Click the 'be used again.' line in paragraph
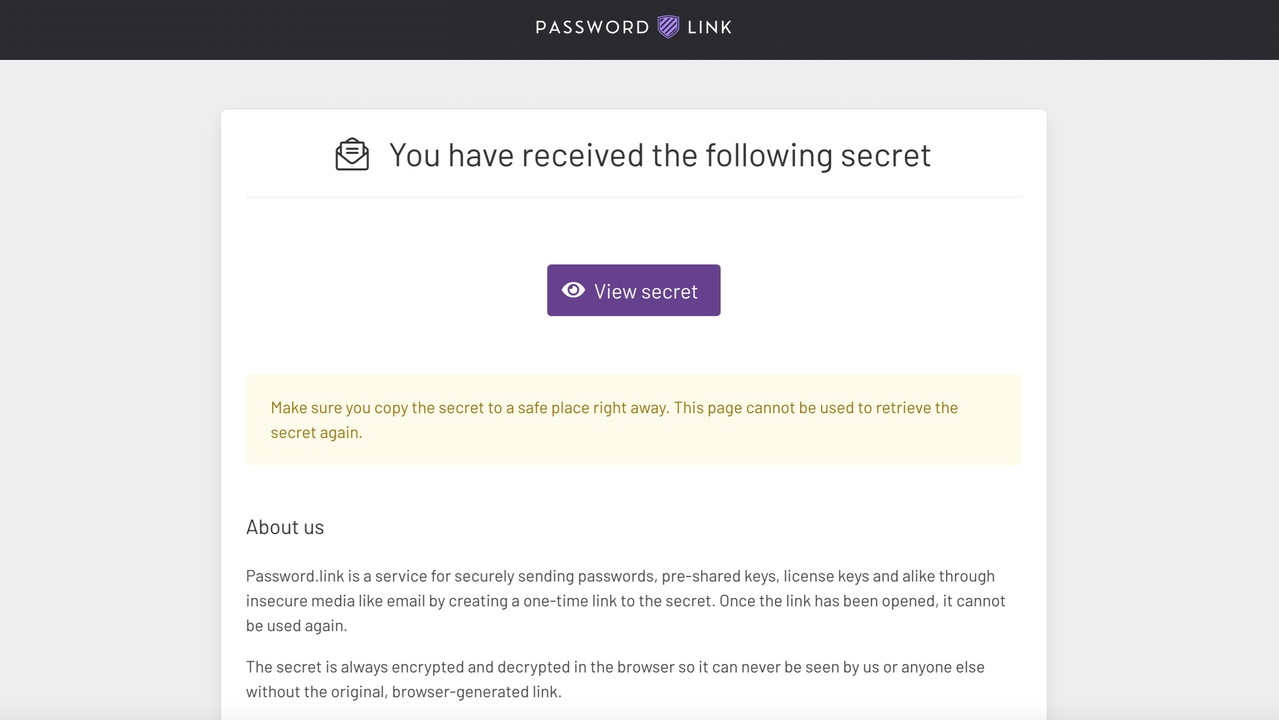The width and height of the screenshot is (1279, 720). pos(296,626)
